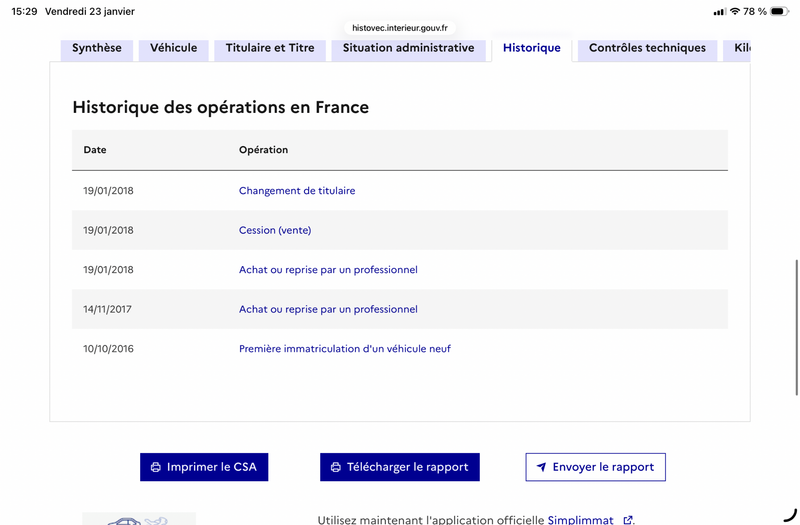Click the Historique tab
This screenshot has width=800, height=525.
(x=532, y=50)
